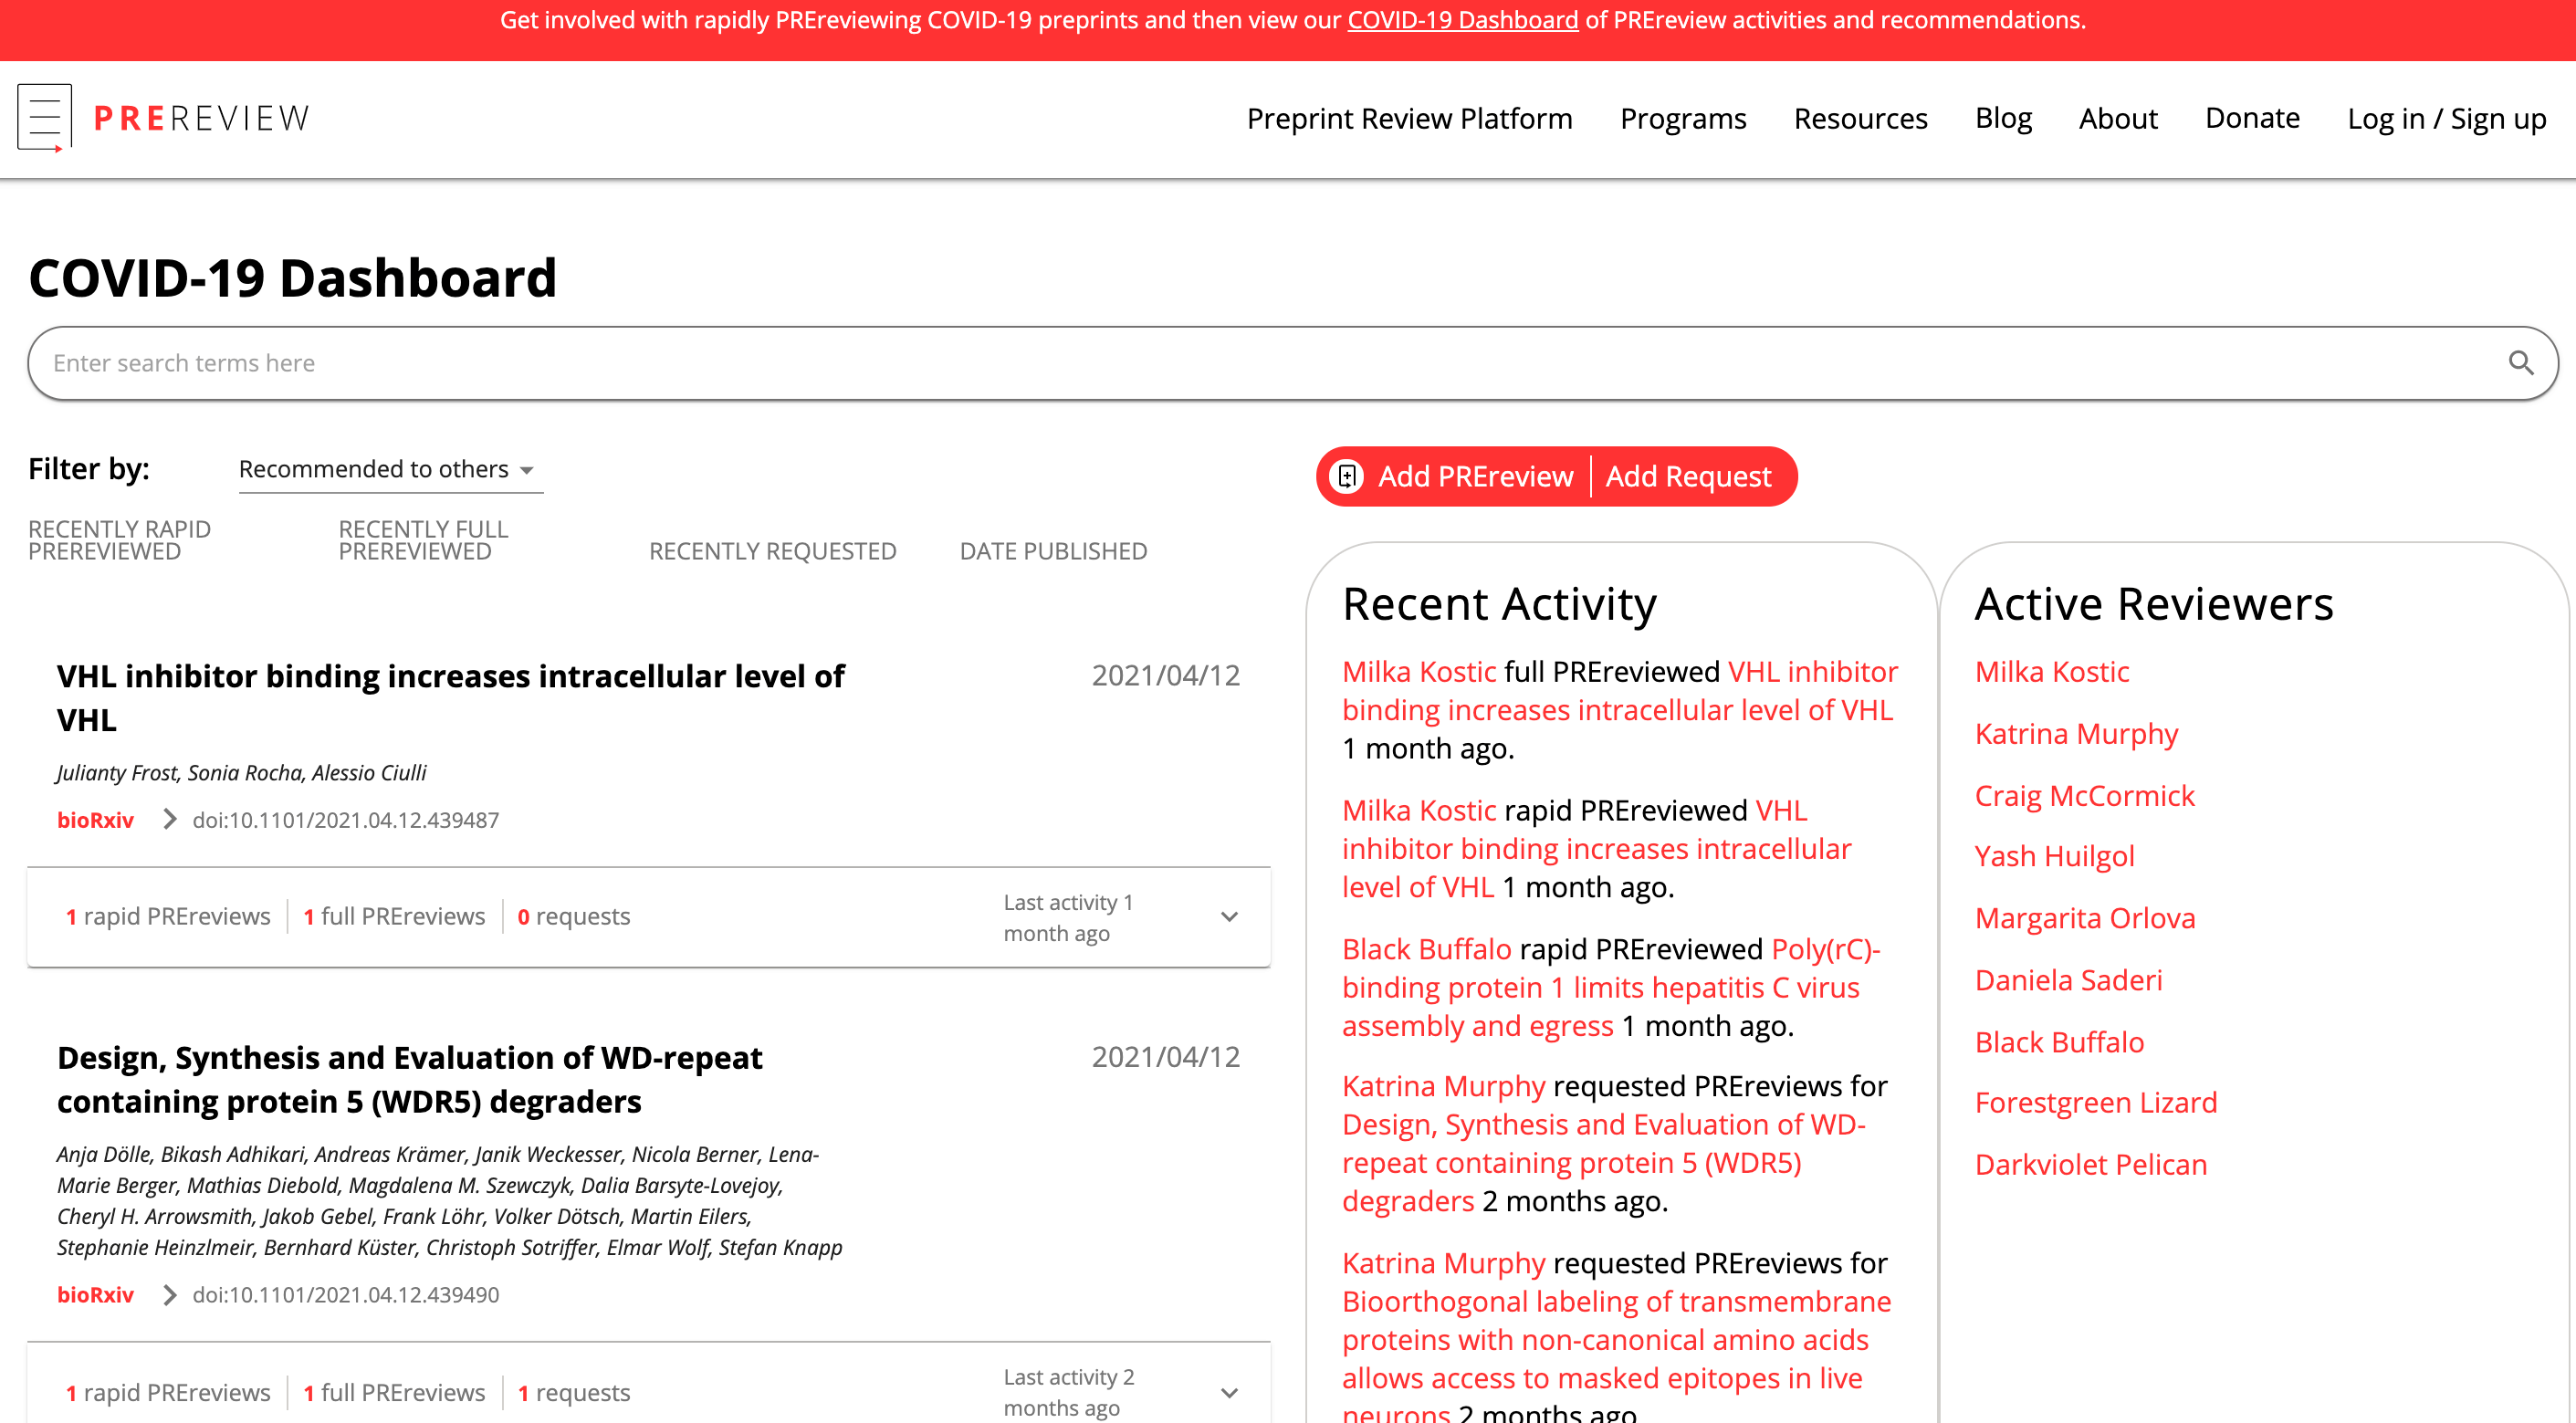
Task: Click the document-plus icon in Add PREreview button
Action: pos(1347,476)
